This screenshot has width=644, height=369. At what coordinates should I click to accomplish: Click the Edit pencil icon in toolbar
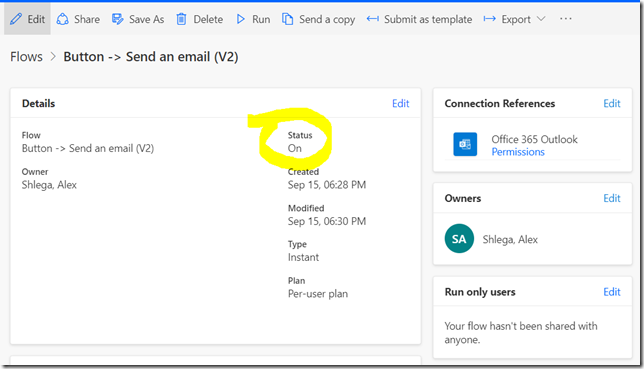(16, 19)
